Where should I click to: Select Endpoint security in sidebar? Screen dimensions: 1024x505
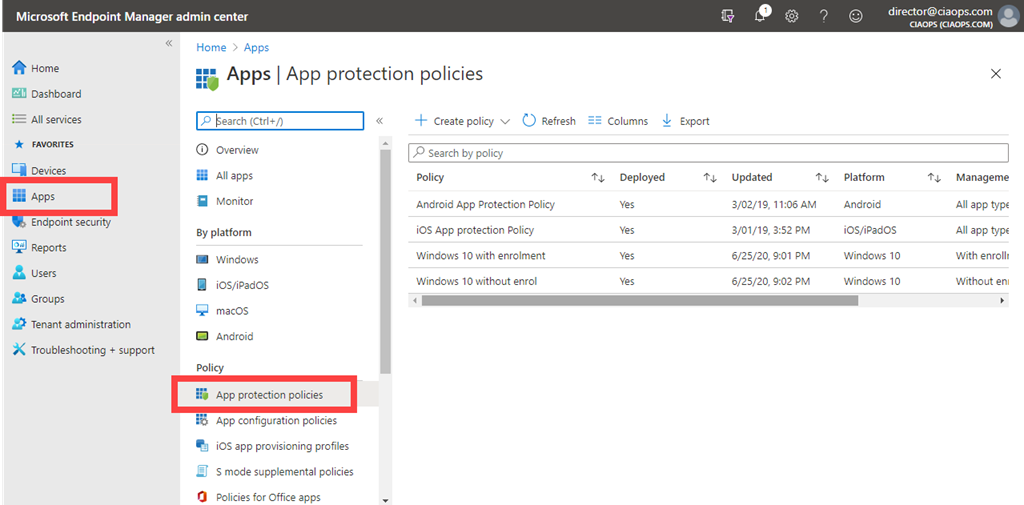70,222
